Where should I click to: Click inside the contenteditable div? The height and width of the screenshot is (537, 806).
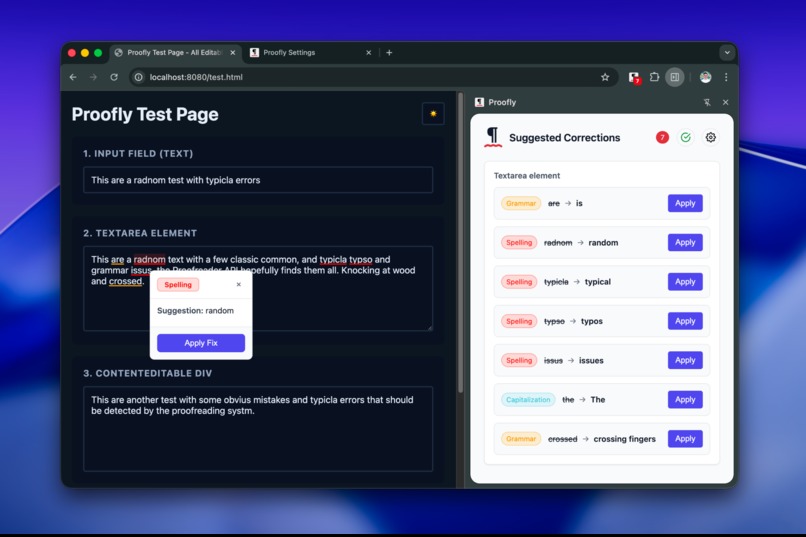click(258, 429)
